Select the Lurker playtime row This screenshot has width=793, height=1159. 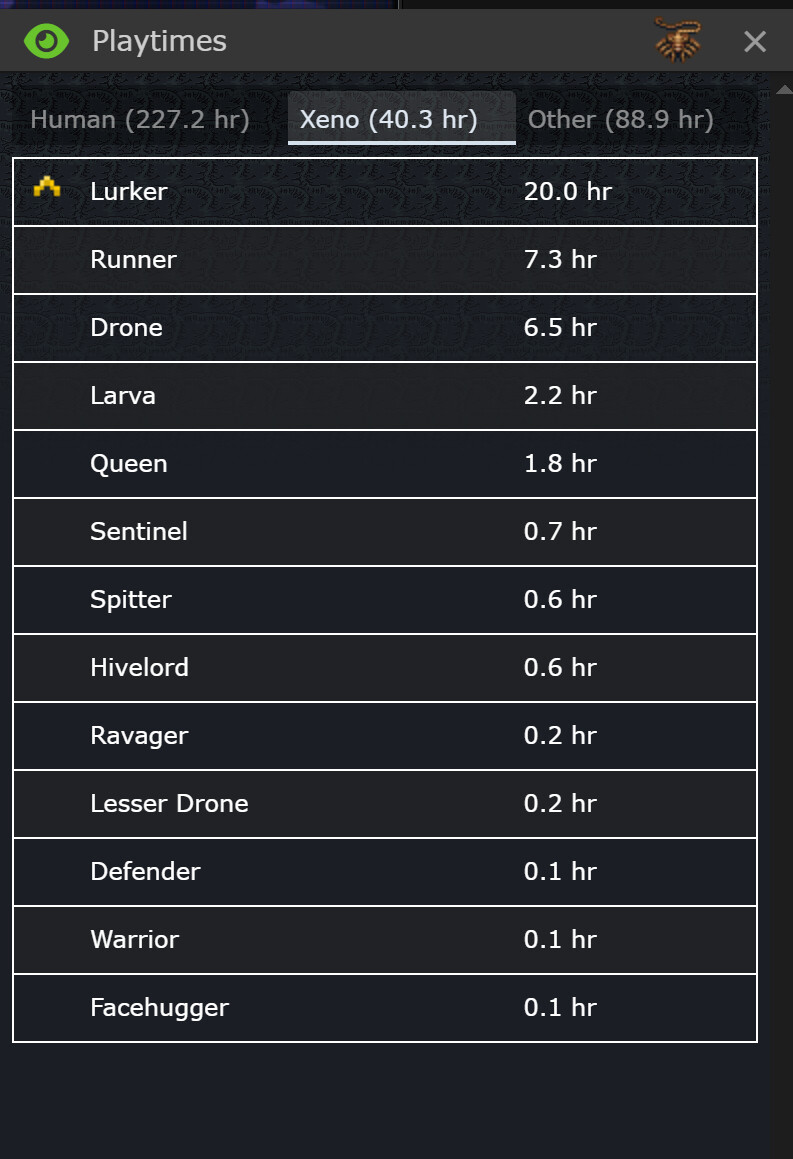pos(385,192)
